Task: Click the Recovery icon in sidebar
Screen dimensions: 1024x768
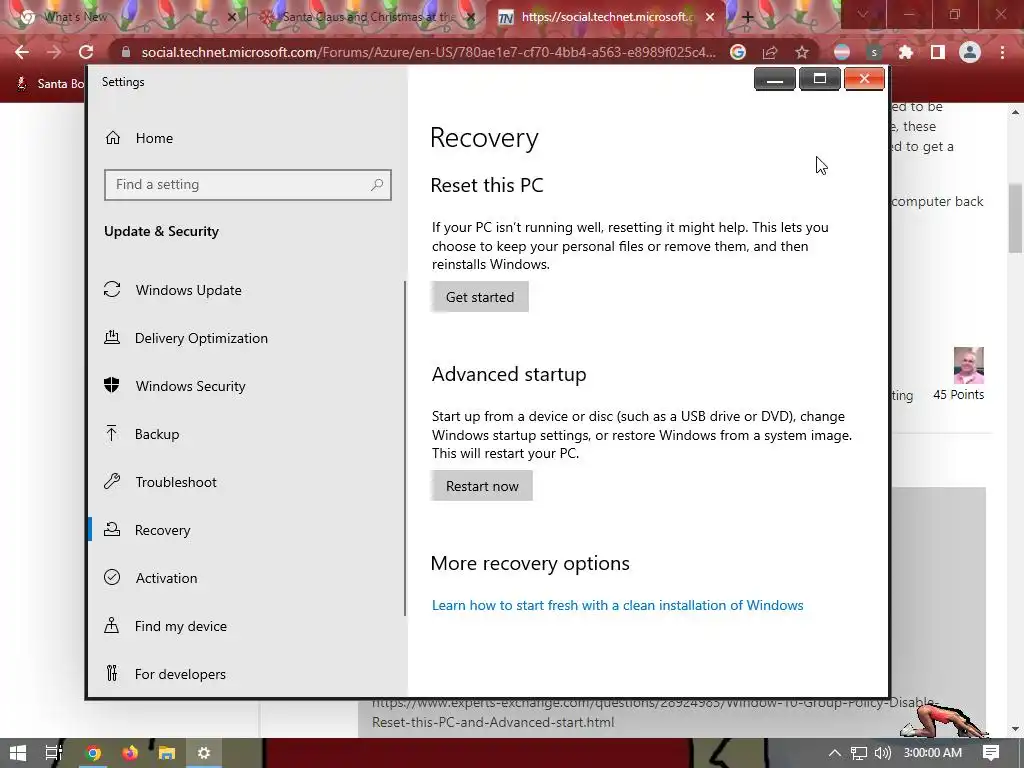Action: click(112, 530)
